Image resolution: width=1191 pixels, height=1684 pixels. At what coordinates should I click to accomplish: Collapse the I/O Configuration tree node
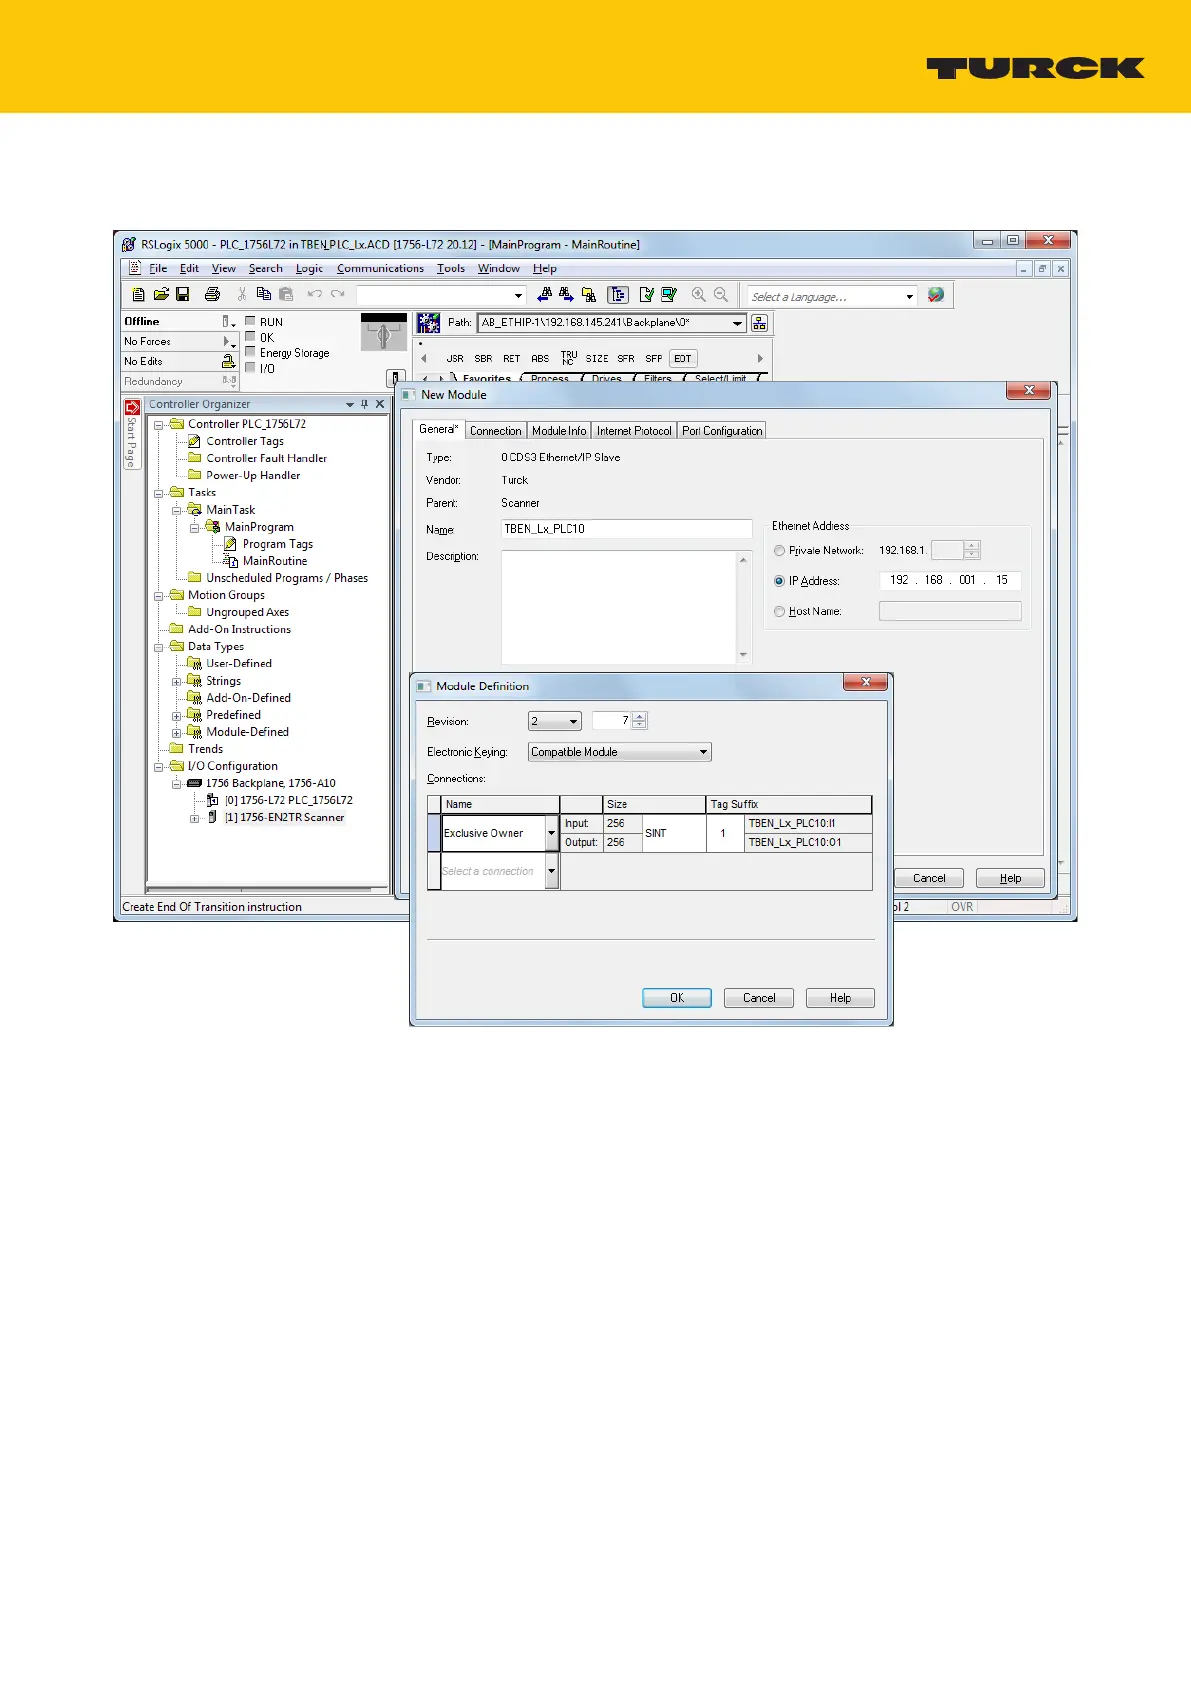[x=159, y=767]
